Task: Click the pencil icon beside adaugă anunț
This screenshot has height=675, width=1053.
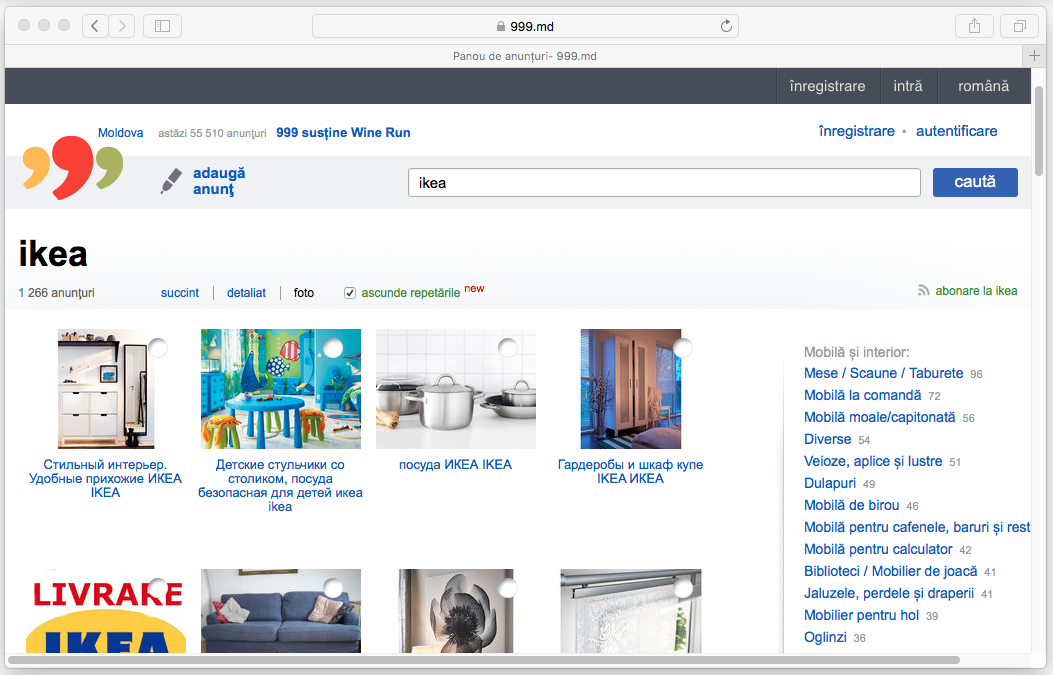Action: [171, 181]
